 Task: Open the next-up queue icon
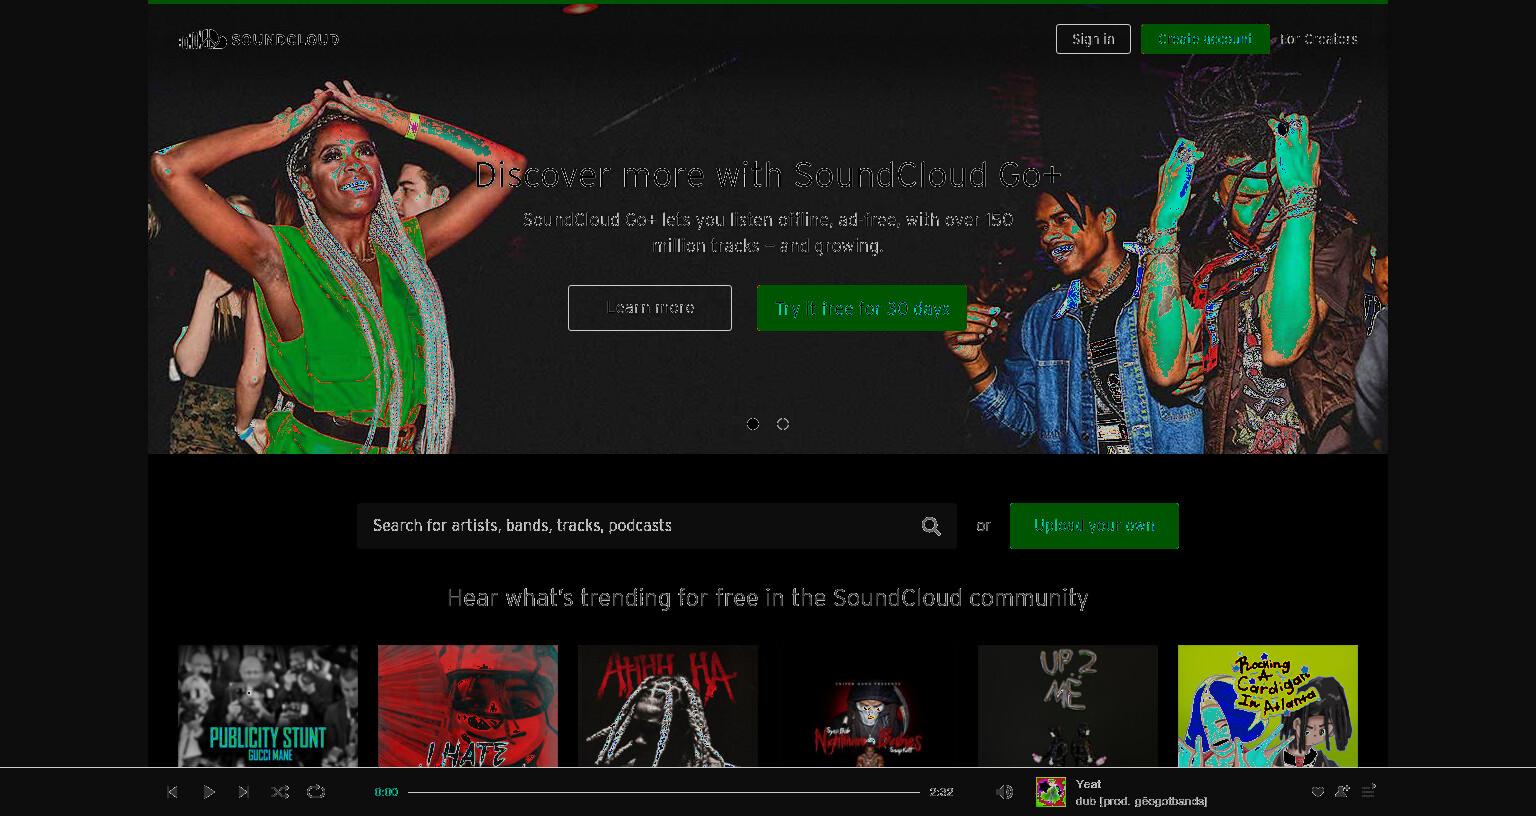(1369, 791)
